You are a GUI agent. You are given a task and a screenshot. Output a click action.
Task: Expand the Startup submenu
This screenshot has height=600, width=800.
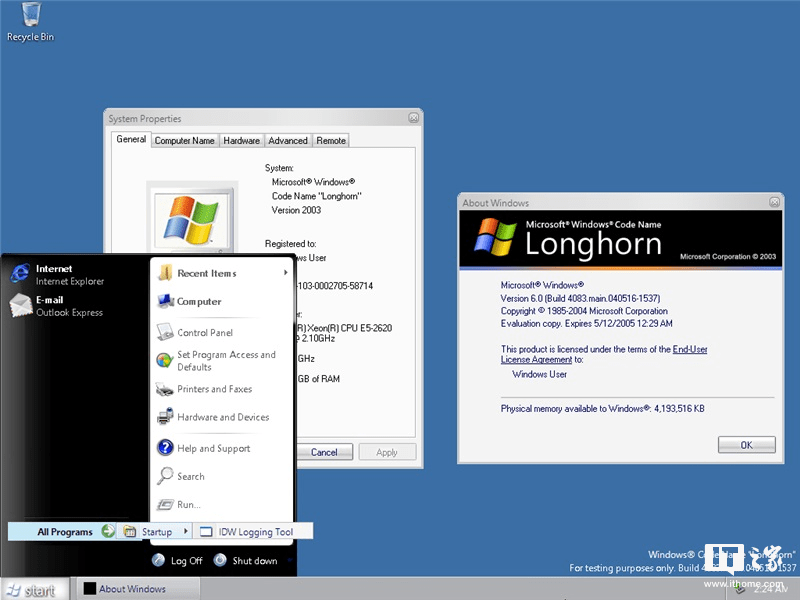pyautogui.click(x=157, y=530)
